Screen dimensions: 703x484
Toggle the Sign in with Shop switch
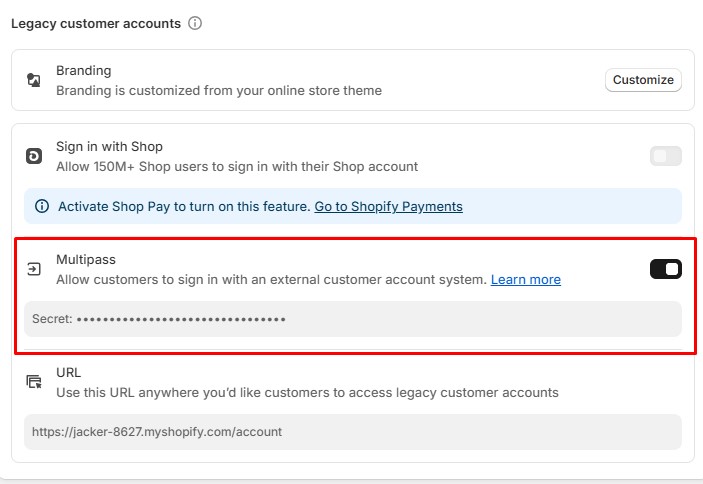coord(665,156)
